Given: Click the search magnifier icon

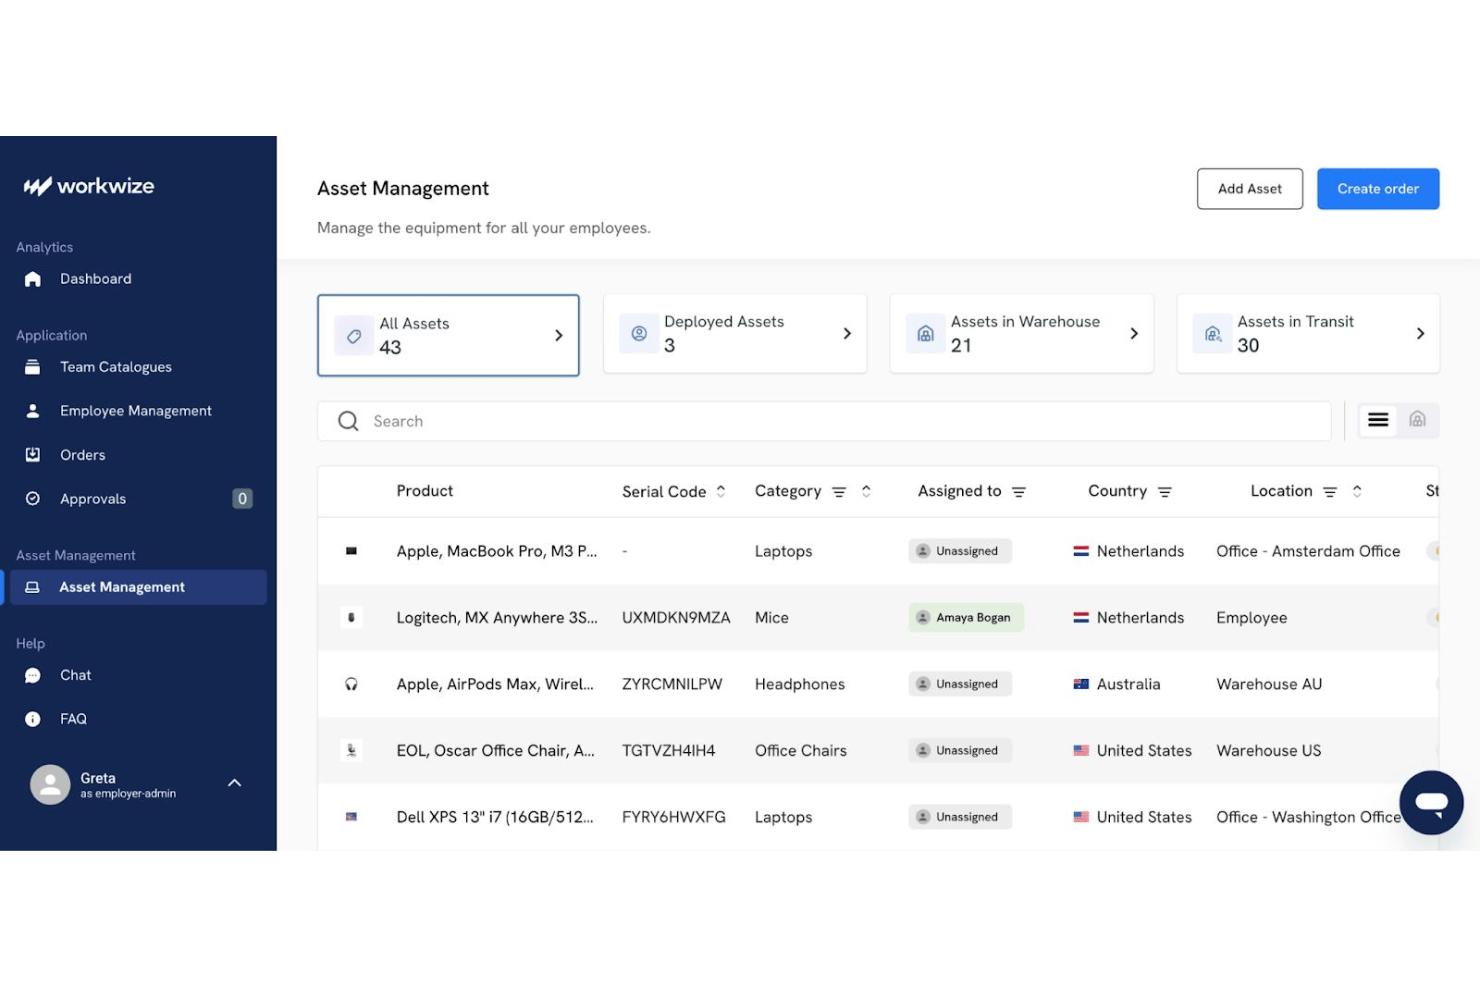Looking at the screenshot, I should click(348, 421).
